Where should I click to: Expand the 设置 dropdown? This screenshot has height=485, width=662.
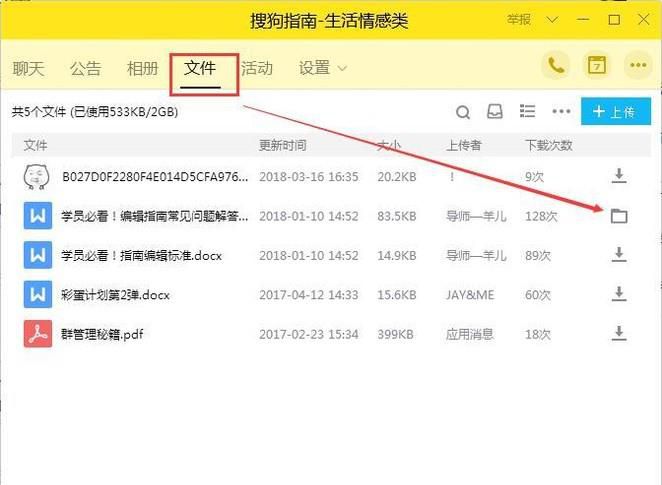(x=323, y=68)
